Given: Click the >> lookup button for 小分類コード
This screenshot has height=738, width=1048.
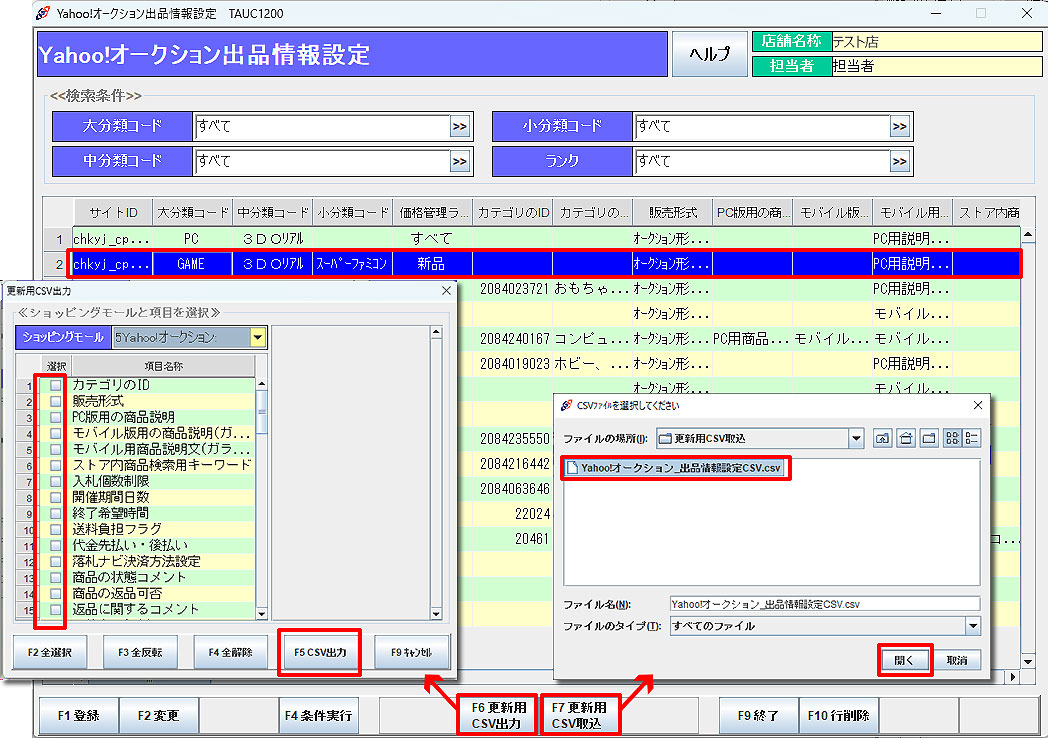Looking at the screenshot, I should pos(900,127).
